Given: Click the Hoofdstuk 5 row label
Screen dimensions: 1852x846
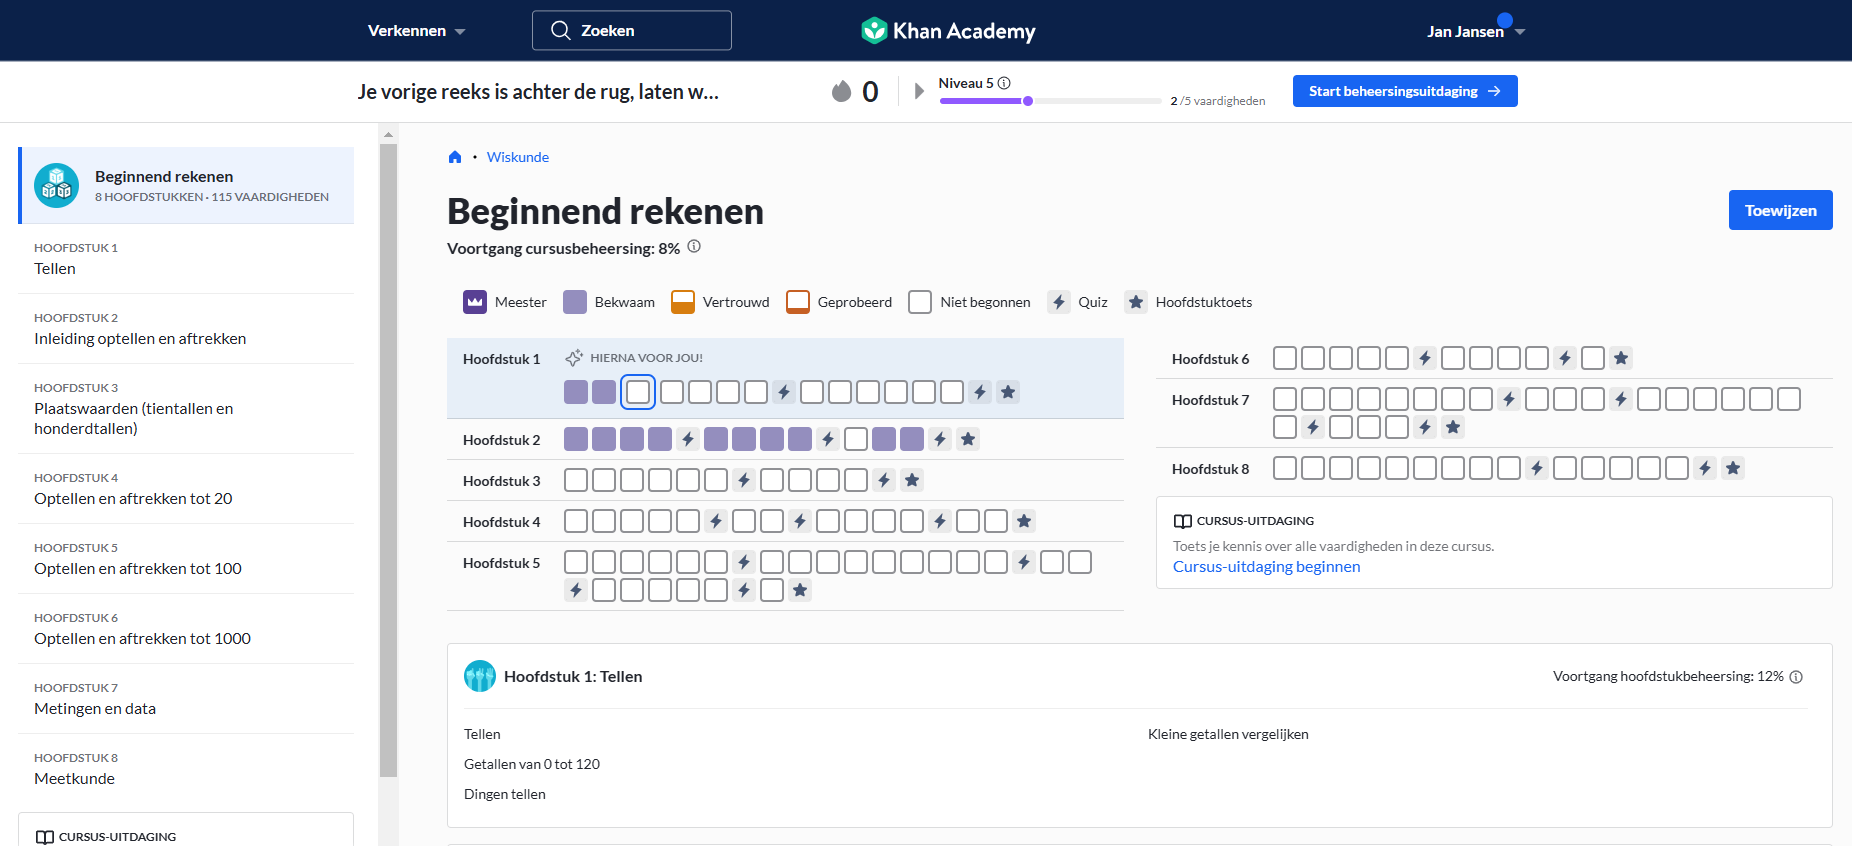Looking at the screenshot, I should [x=501, y=563].
